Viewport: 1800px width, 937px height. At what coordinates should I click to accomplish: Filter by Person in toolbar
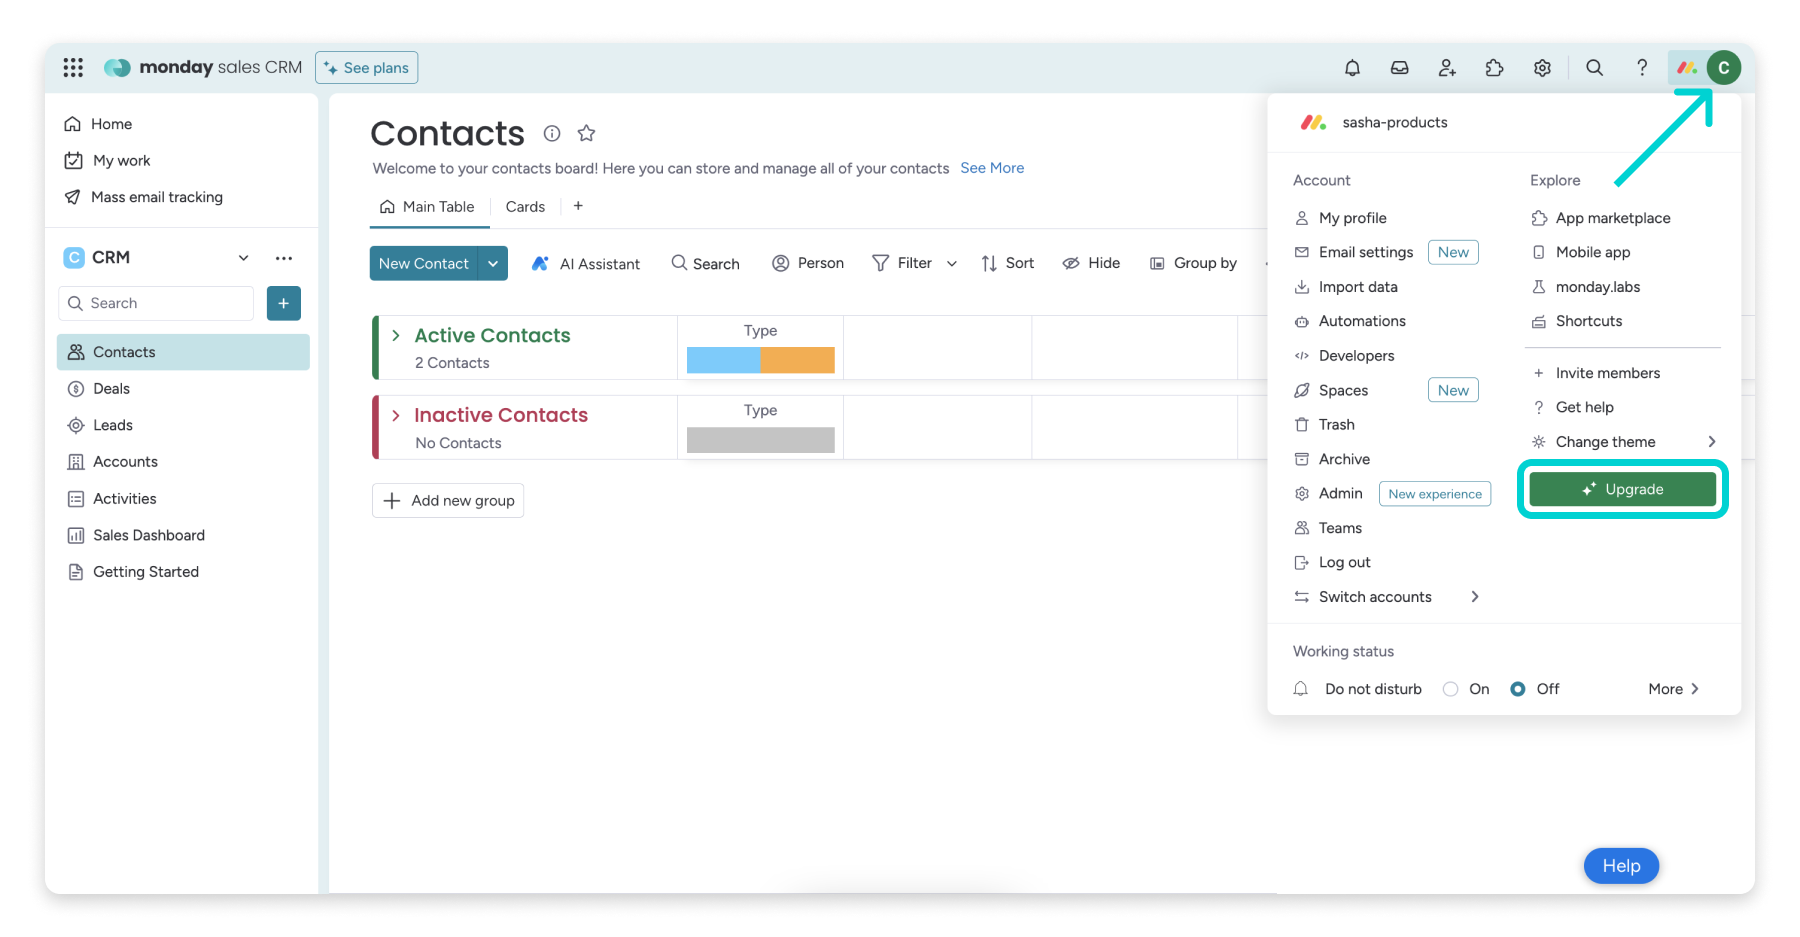[x=808, y=263]
